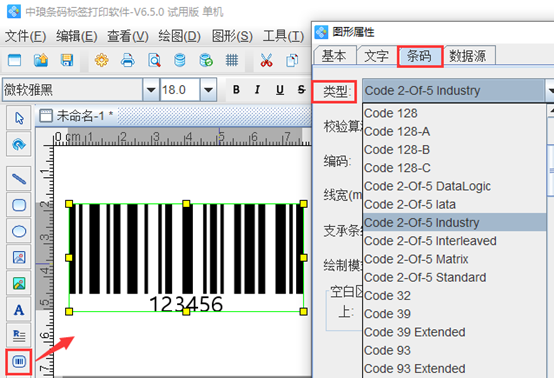Select the arrow pointer tool
The width and height of the screenshot is (554, 378).
[19, 118]
